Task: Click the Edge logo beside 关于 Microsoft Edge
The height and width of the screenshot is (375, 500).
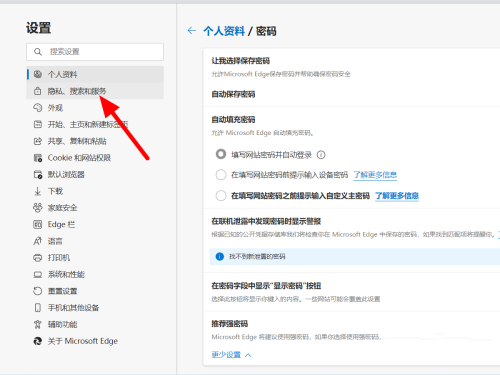Action: tap(38, 341)
